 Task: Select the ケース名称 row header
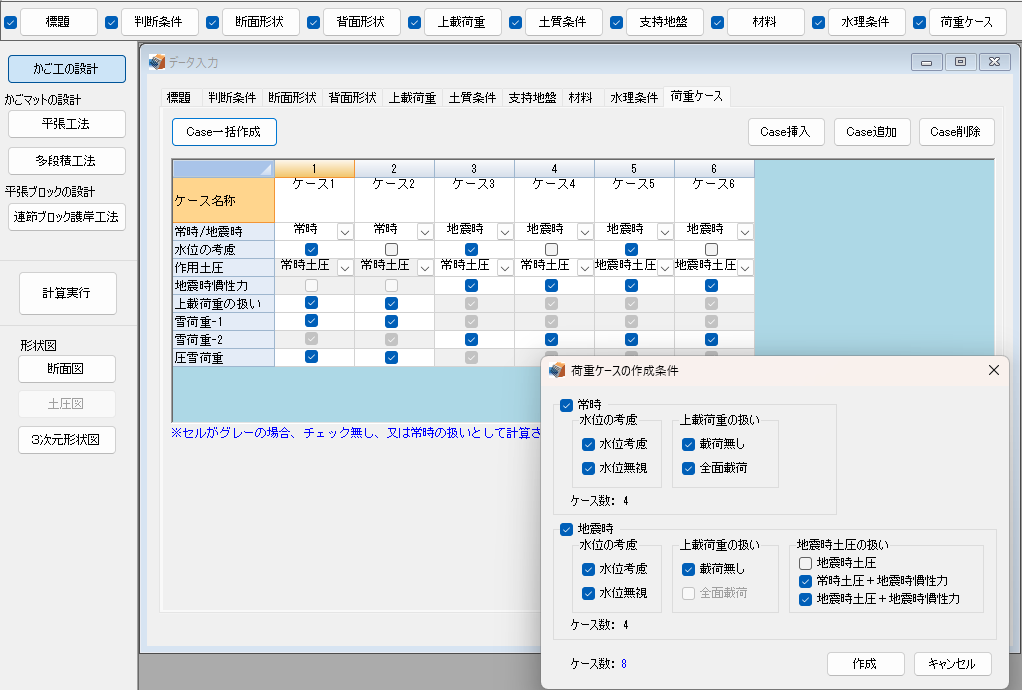[x=223, y=200]
